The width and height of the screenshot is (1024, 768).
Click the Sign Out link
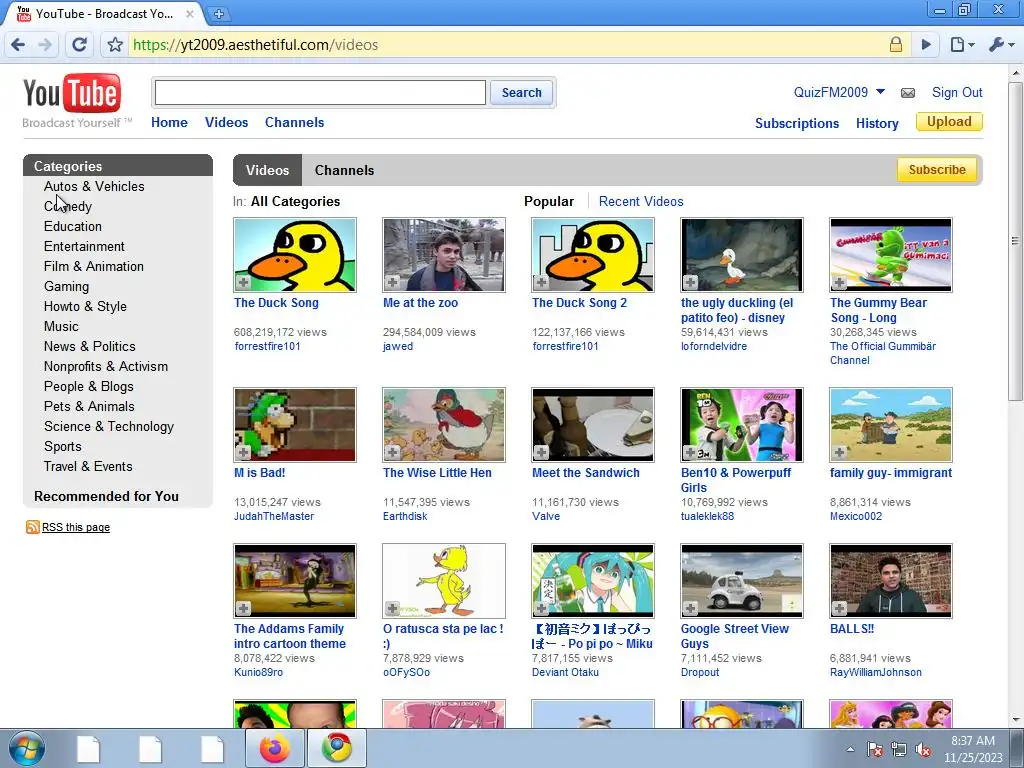pyautogui.click(x=957, y=92)
